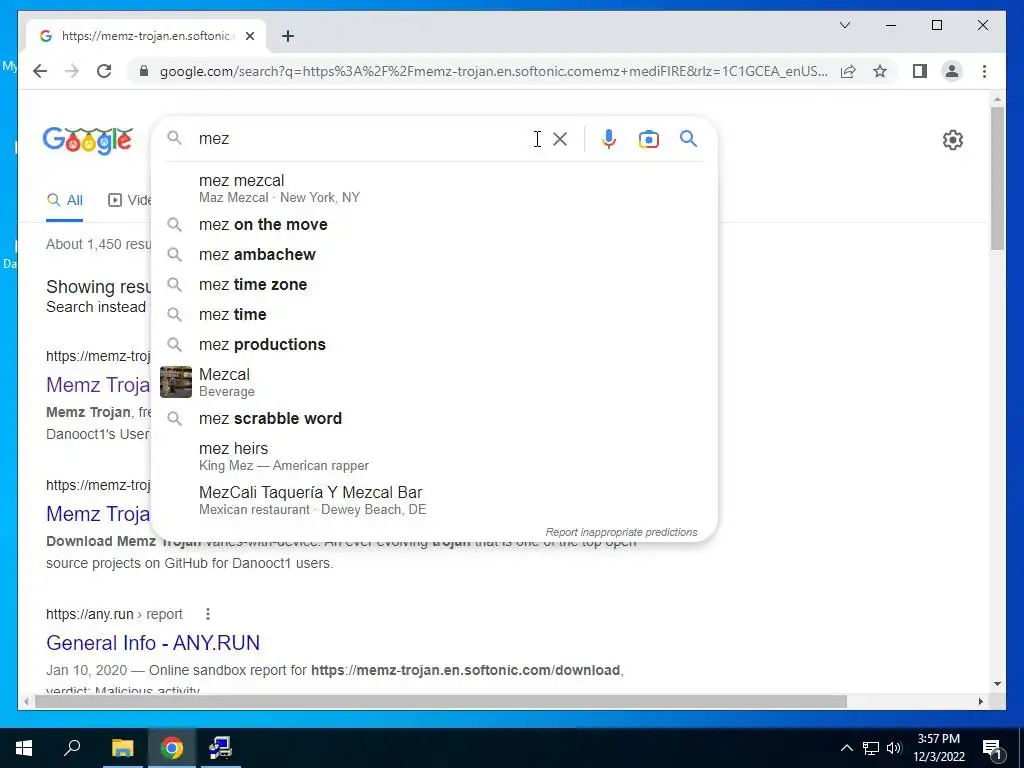Show hidden system tray icons
The image size is (1024, 768).
click(846, 748)
